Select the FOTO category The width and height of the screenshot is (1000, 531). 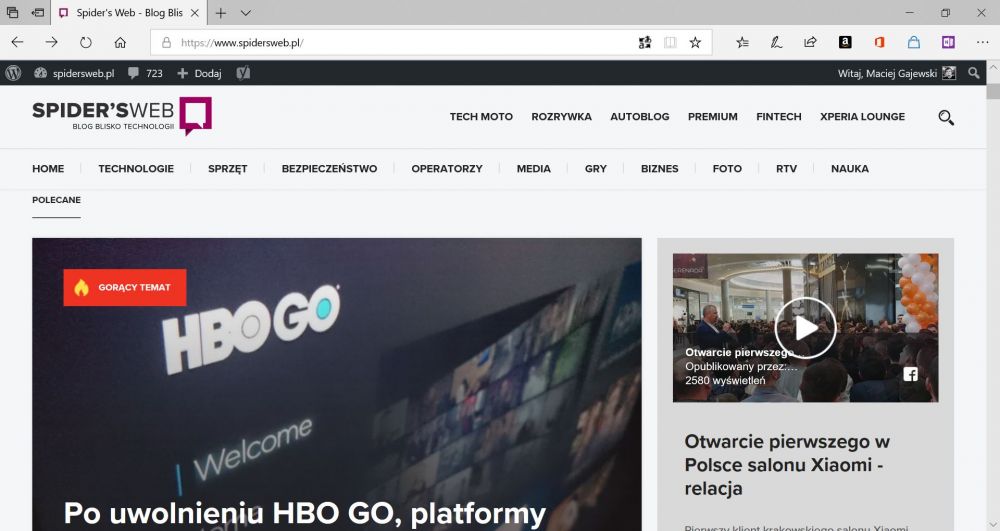coord(727,168)
